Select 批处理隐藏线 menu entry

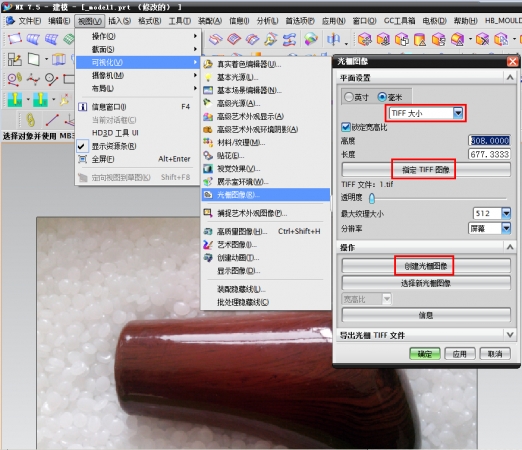(266, 302)
